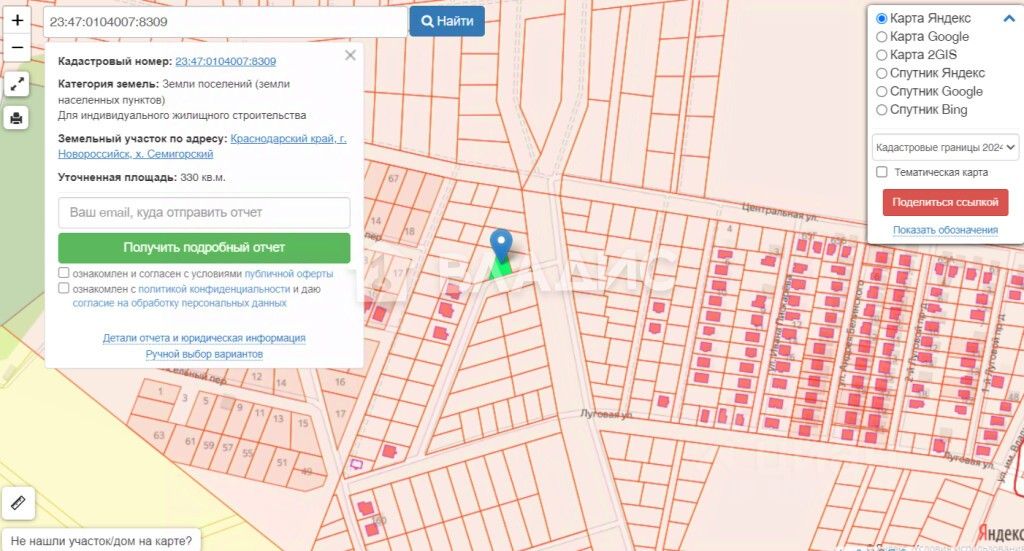Click the blue map pin marker
This screenshot has height=551, width=1024.
point(501,246)
